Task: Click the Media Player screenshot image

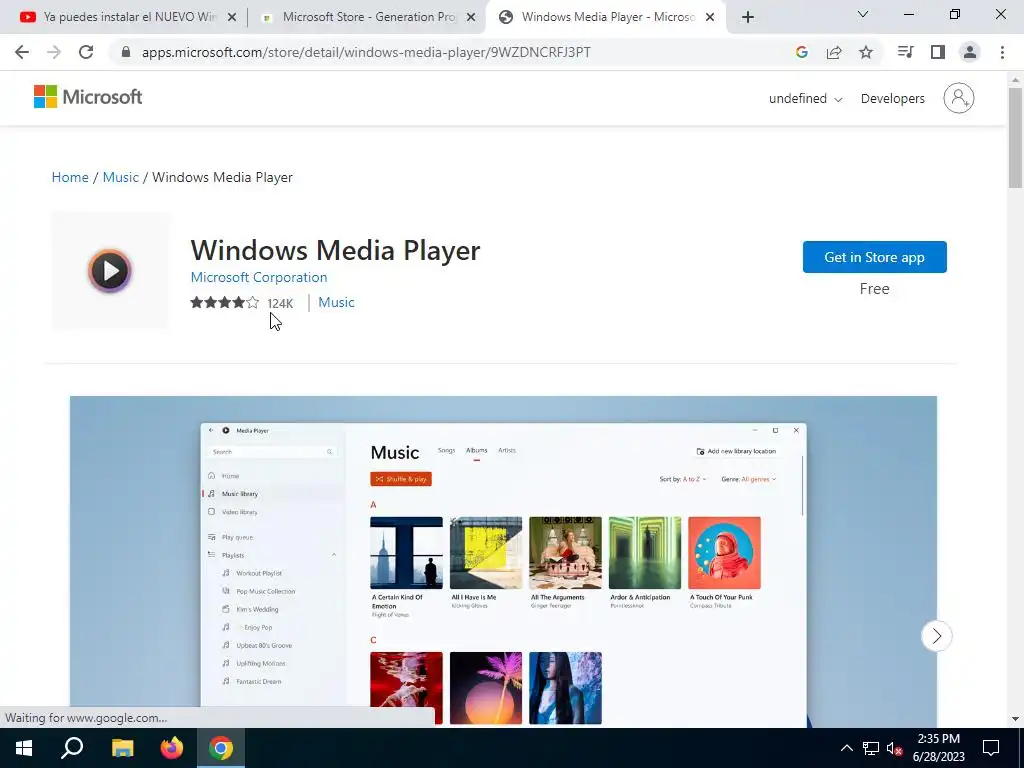Action: click(x=503, y=562)
